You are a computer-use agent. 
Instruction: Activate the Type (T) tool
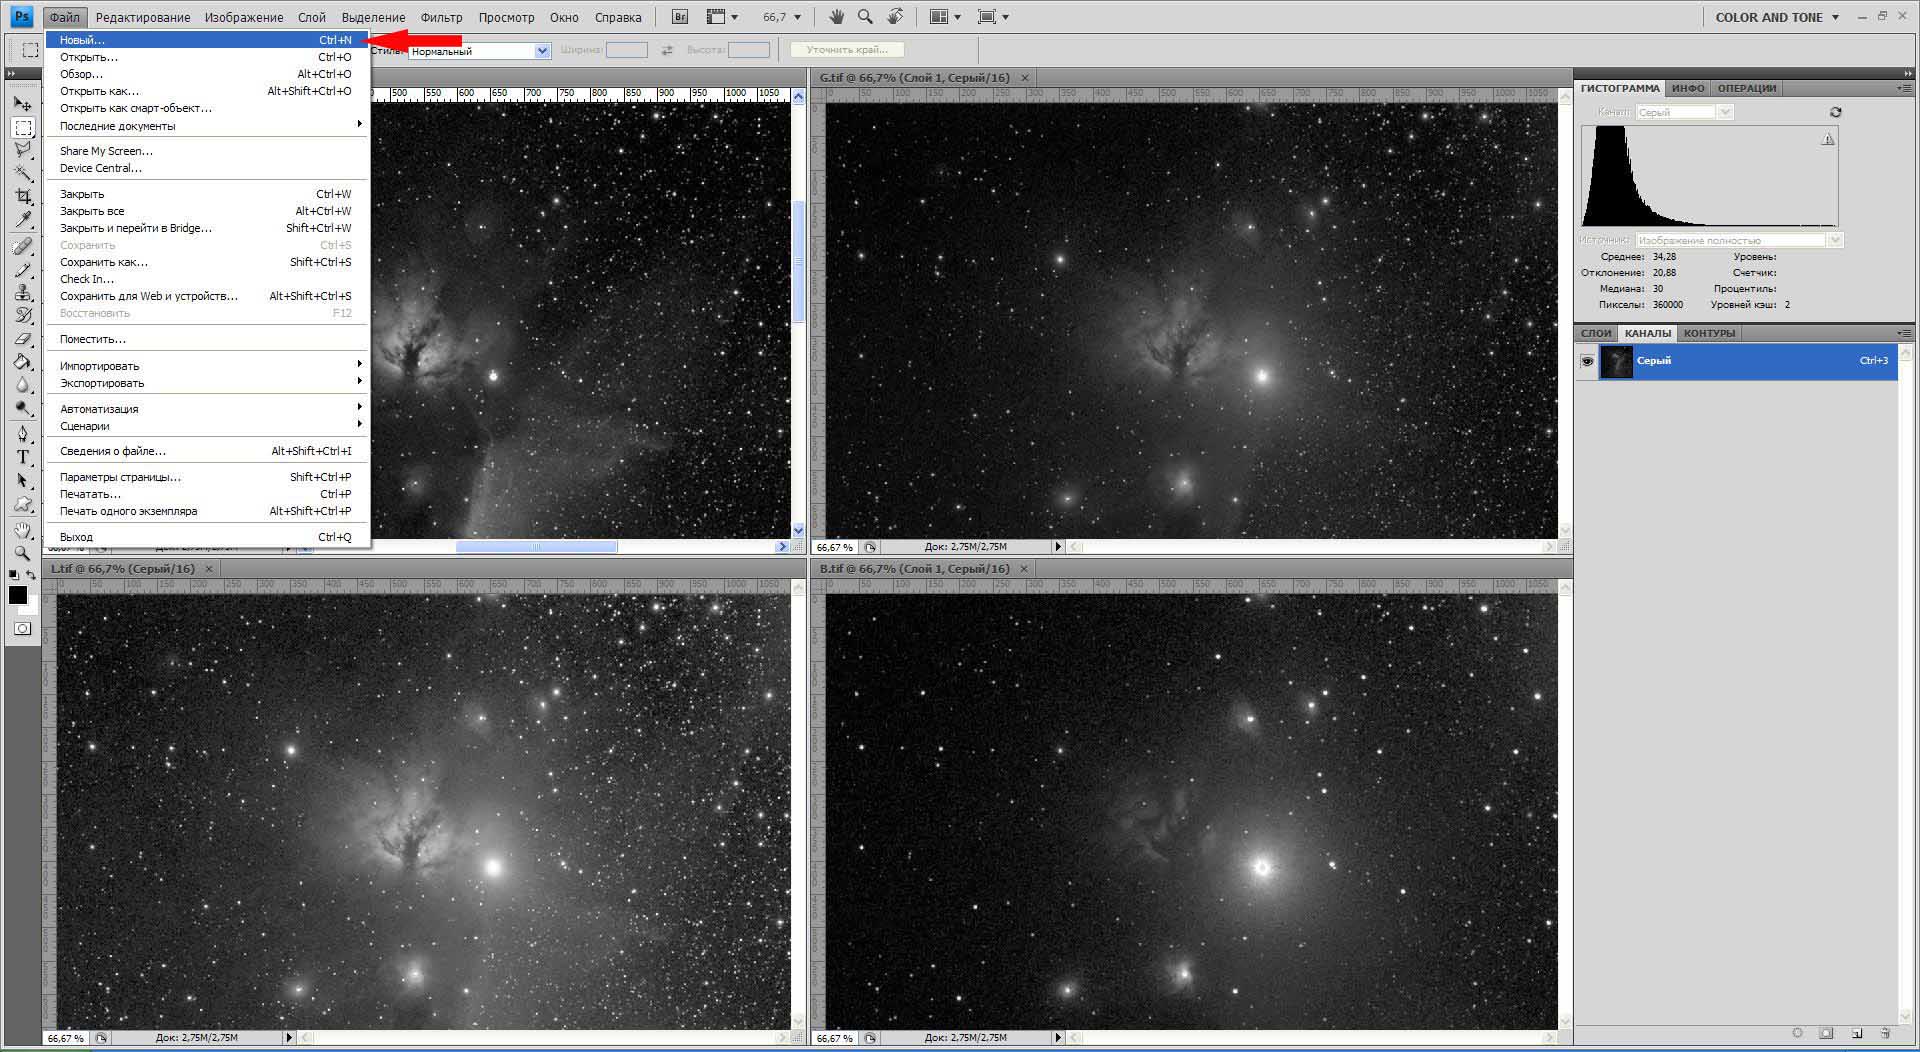tap(23, 457)
